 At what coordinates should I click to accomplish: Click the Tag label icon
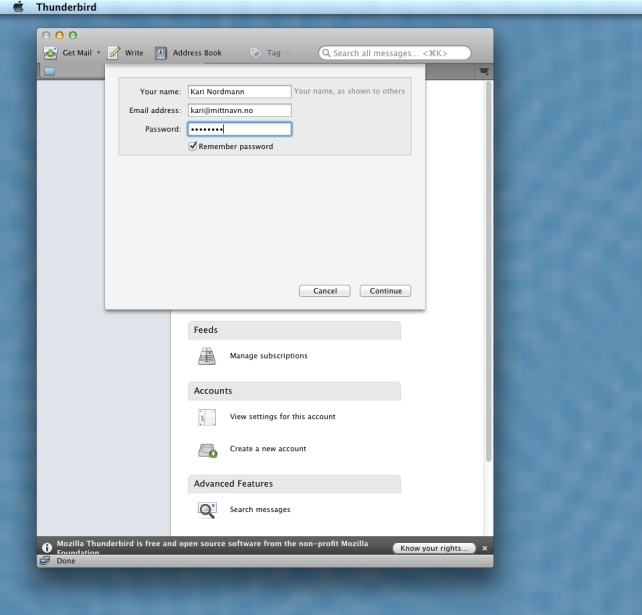tap(255, 53)
